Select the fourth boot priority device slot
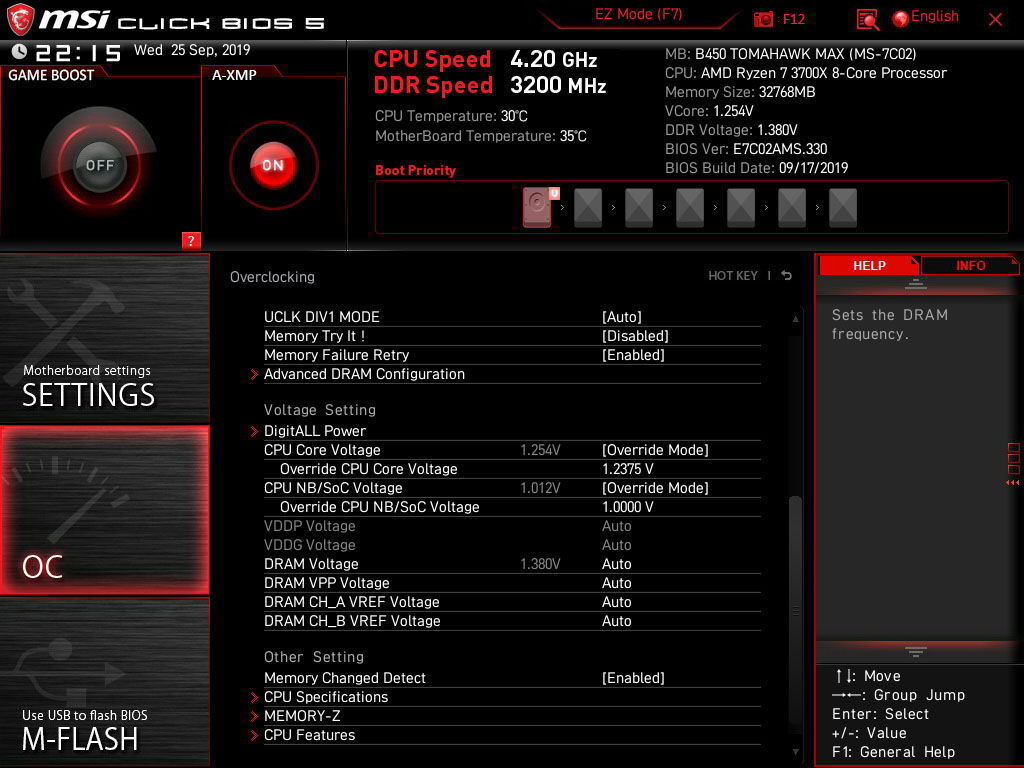The width and height of the screenshot is (1024, 768). pyautogui.click(x=690, y=208)
